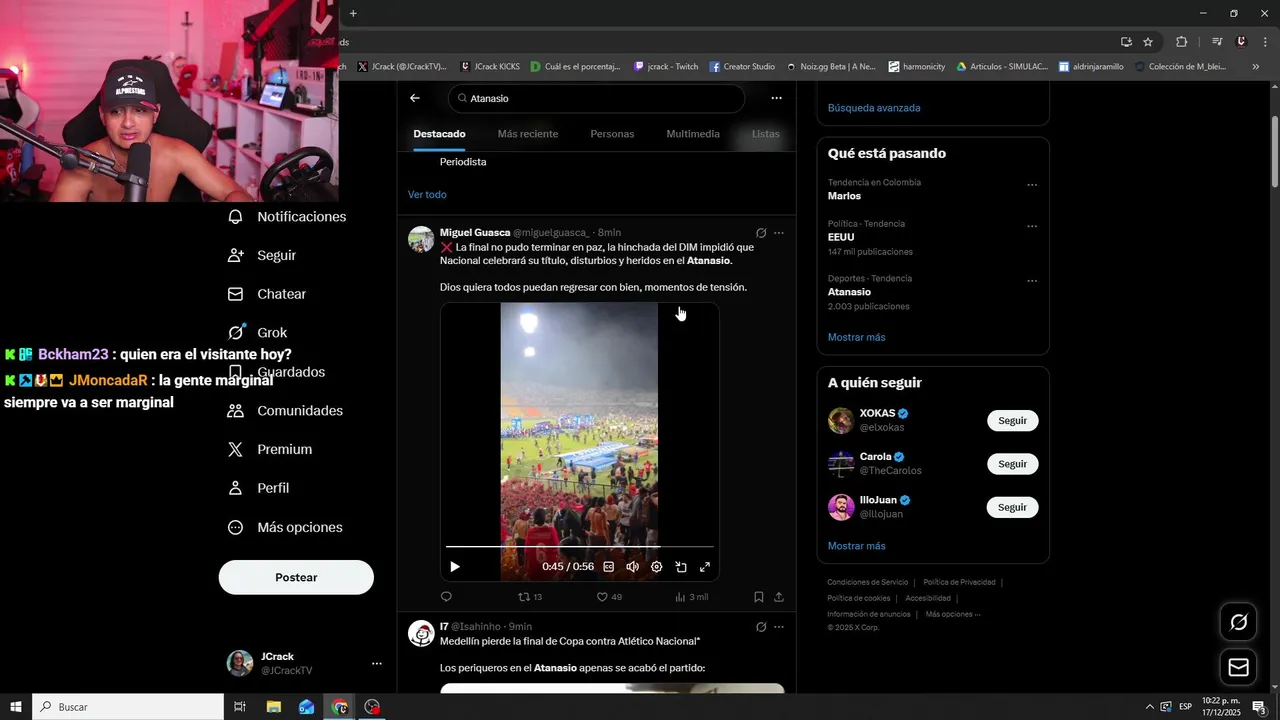Click the Postear button

296,577
